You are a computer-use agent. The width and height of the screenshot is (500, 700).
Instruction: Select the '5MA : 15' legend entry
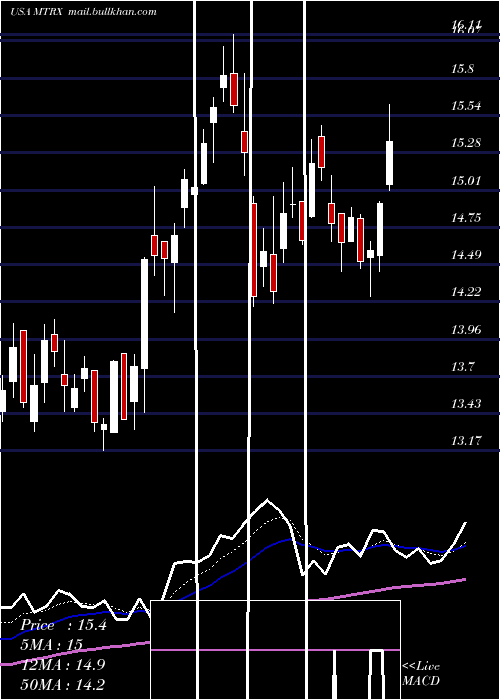[52, 645]
